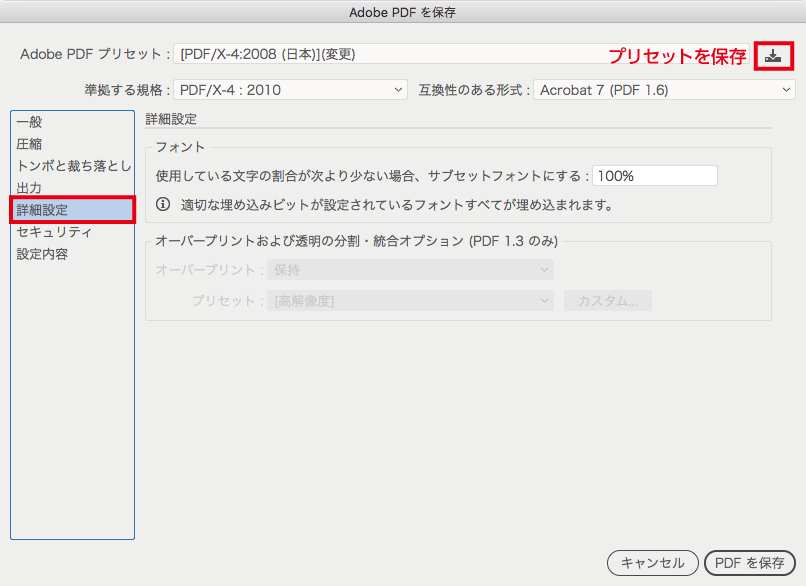Open the 準拠する規格 dropdown showing PDF/X-4 : 2010
Viewport: 806px width, 586px height.
[290, 90]
